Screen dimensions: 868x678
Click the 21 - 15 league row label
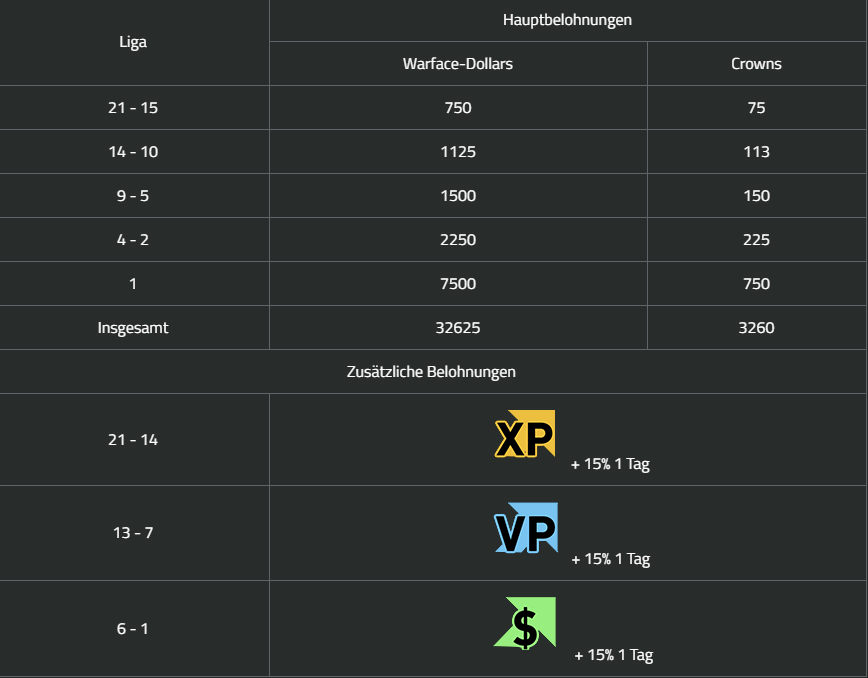[133, 107]
